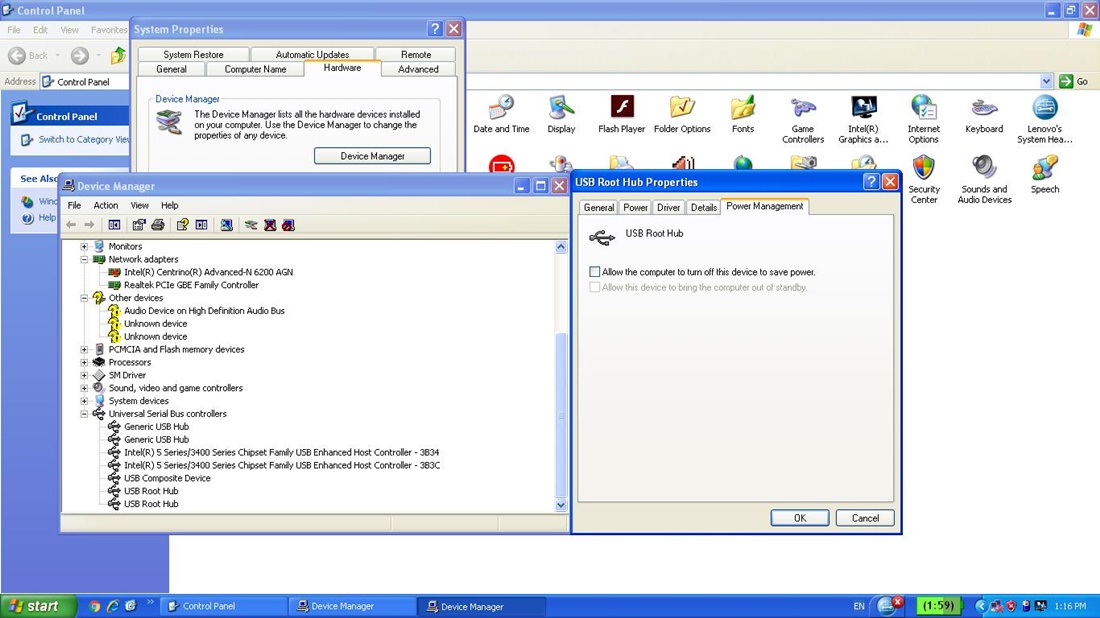Switch to the Power tab in USB Root Hub Properties

[x=635, y=208]
